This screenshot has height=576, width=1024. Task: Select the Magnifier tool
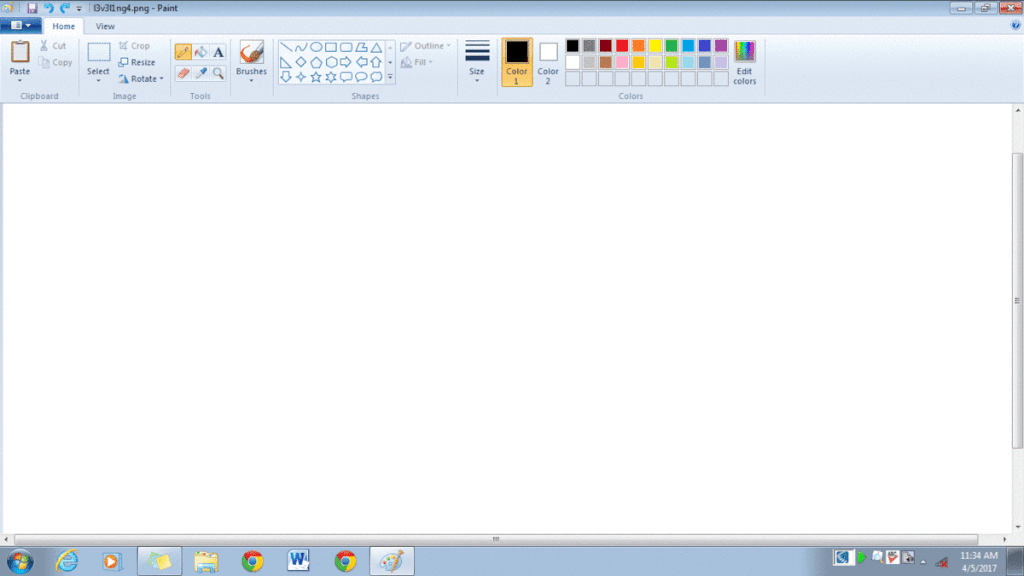(x=218, y=73)
